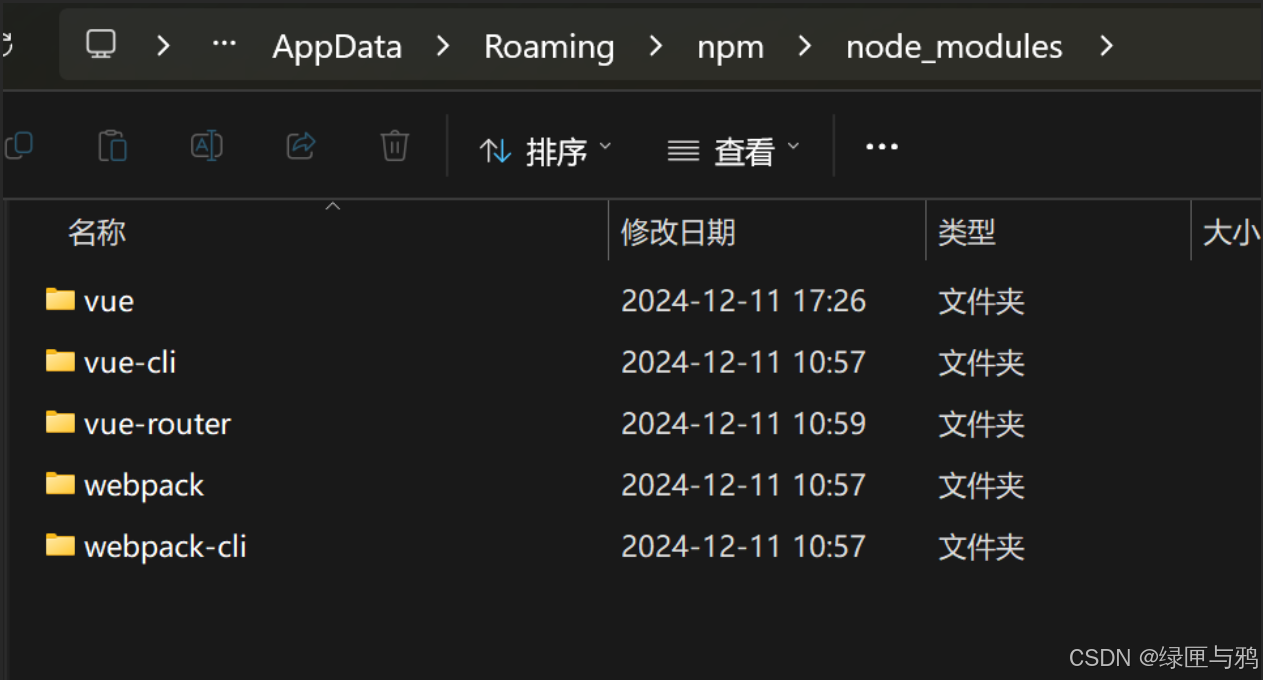
Task: Open the See more (...) toolbar menu
Action: (881, 146)
